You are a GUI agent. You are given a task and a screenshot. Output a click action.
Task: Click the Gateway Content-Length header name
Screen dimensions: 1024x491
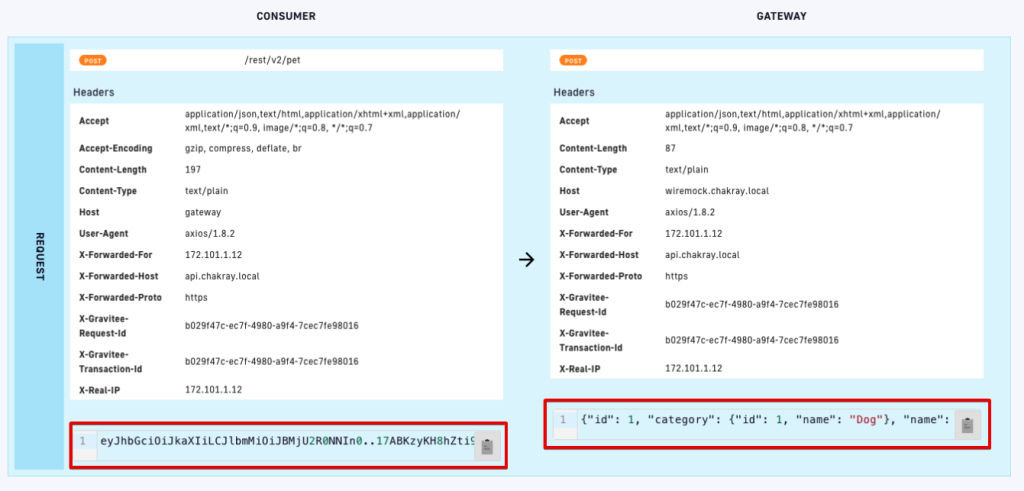pyautogui.click(x=593, y=148)
